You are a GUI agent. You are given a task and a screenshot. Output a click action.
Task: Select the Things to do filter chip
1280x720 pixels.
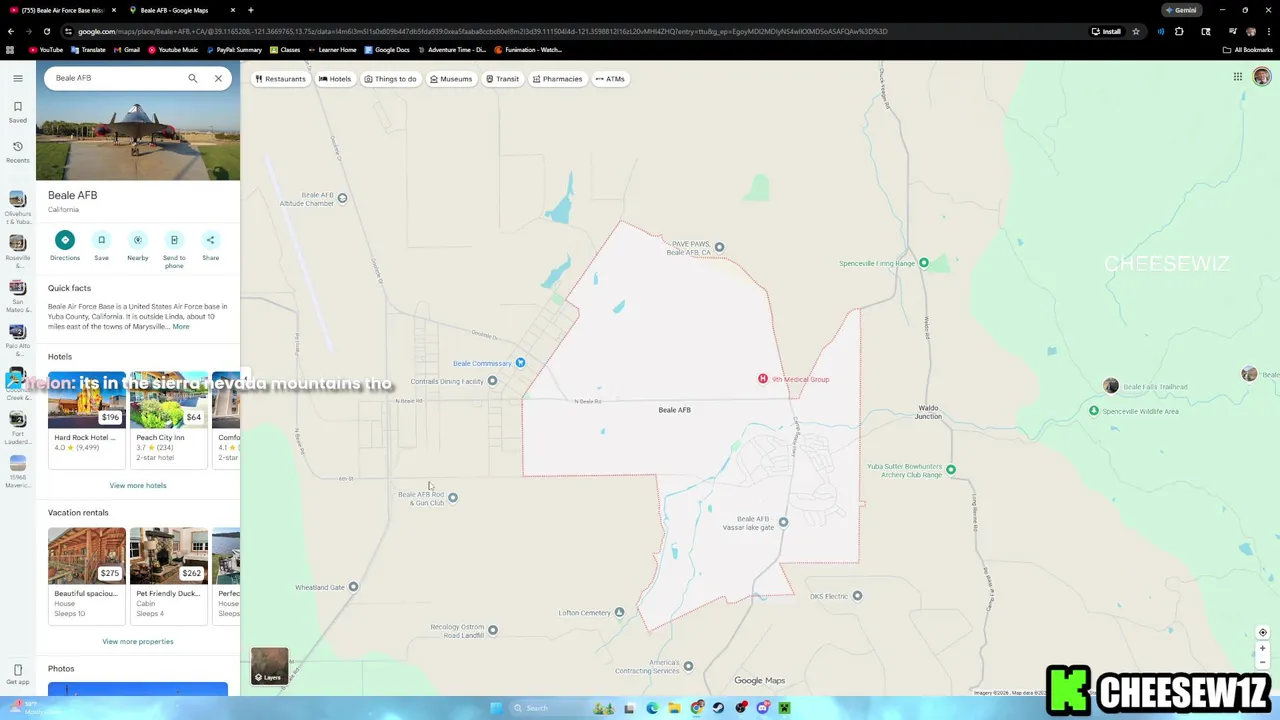(390, 79)
